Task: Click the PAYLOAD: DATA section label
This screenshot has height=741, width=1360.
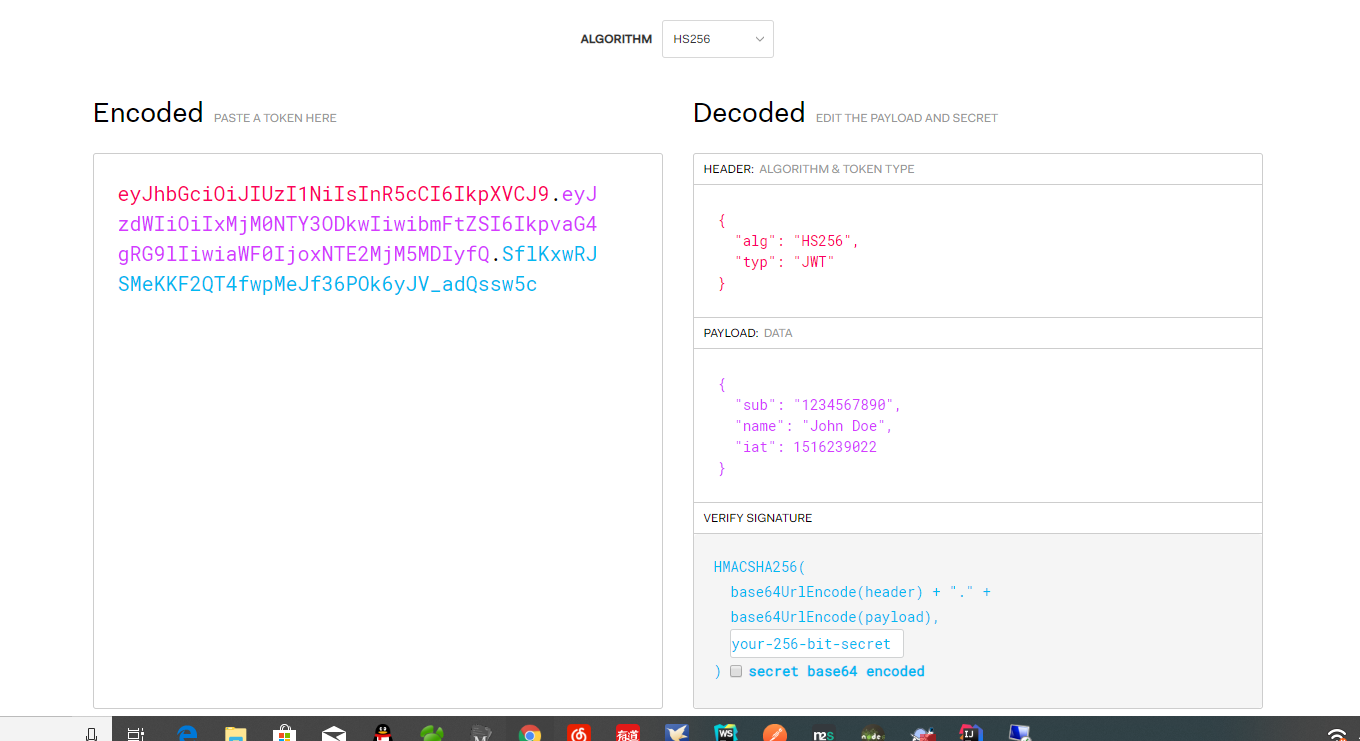Action: click(748, 333)
